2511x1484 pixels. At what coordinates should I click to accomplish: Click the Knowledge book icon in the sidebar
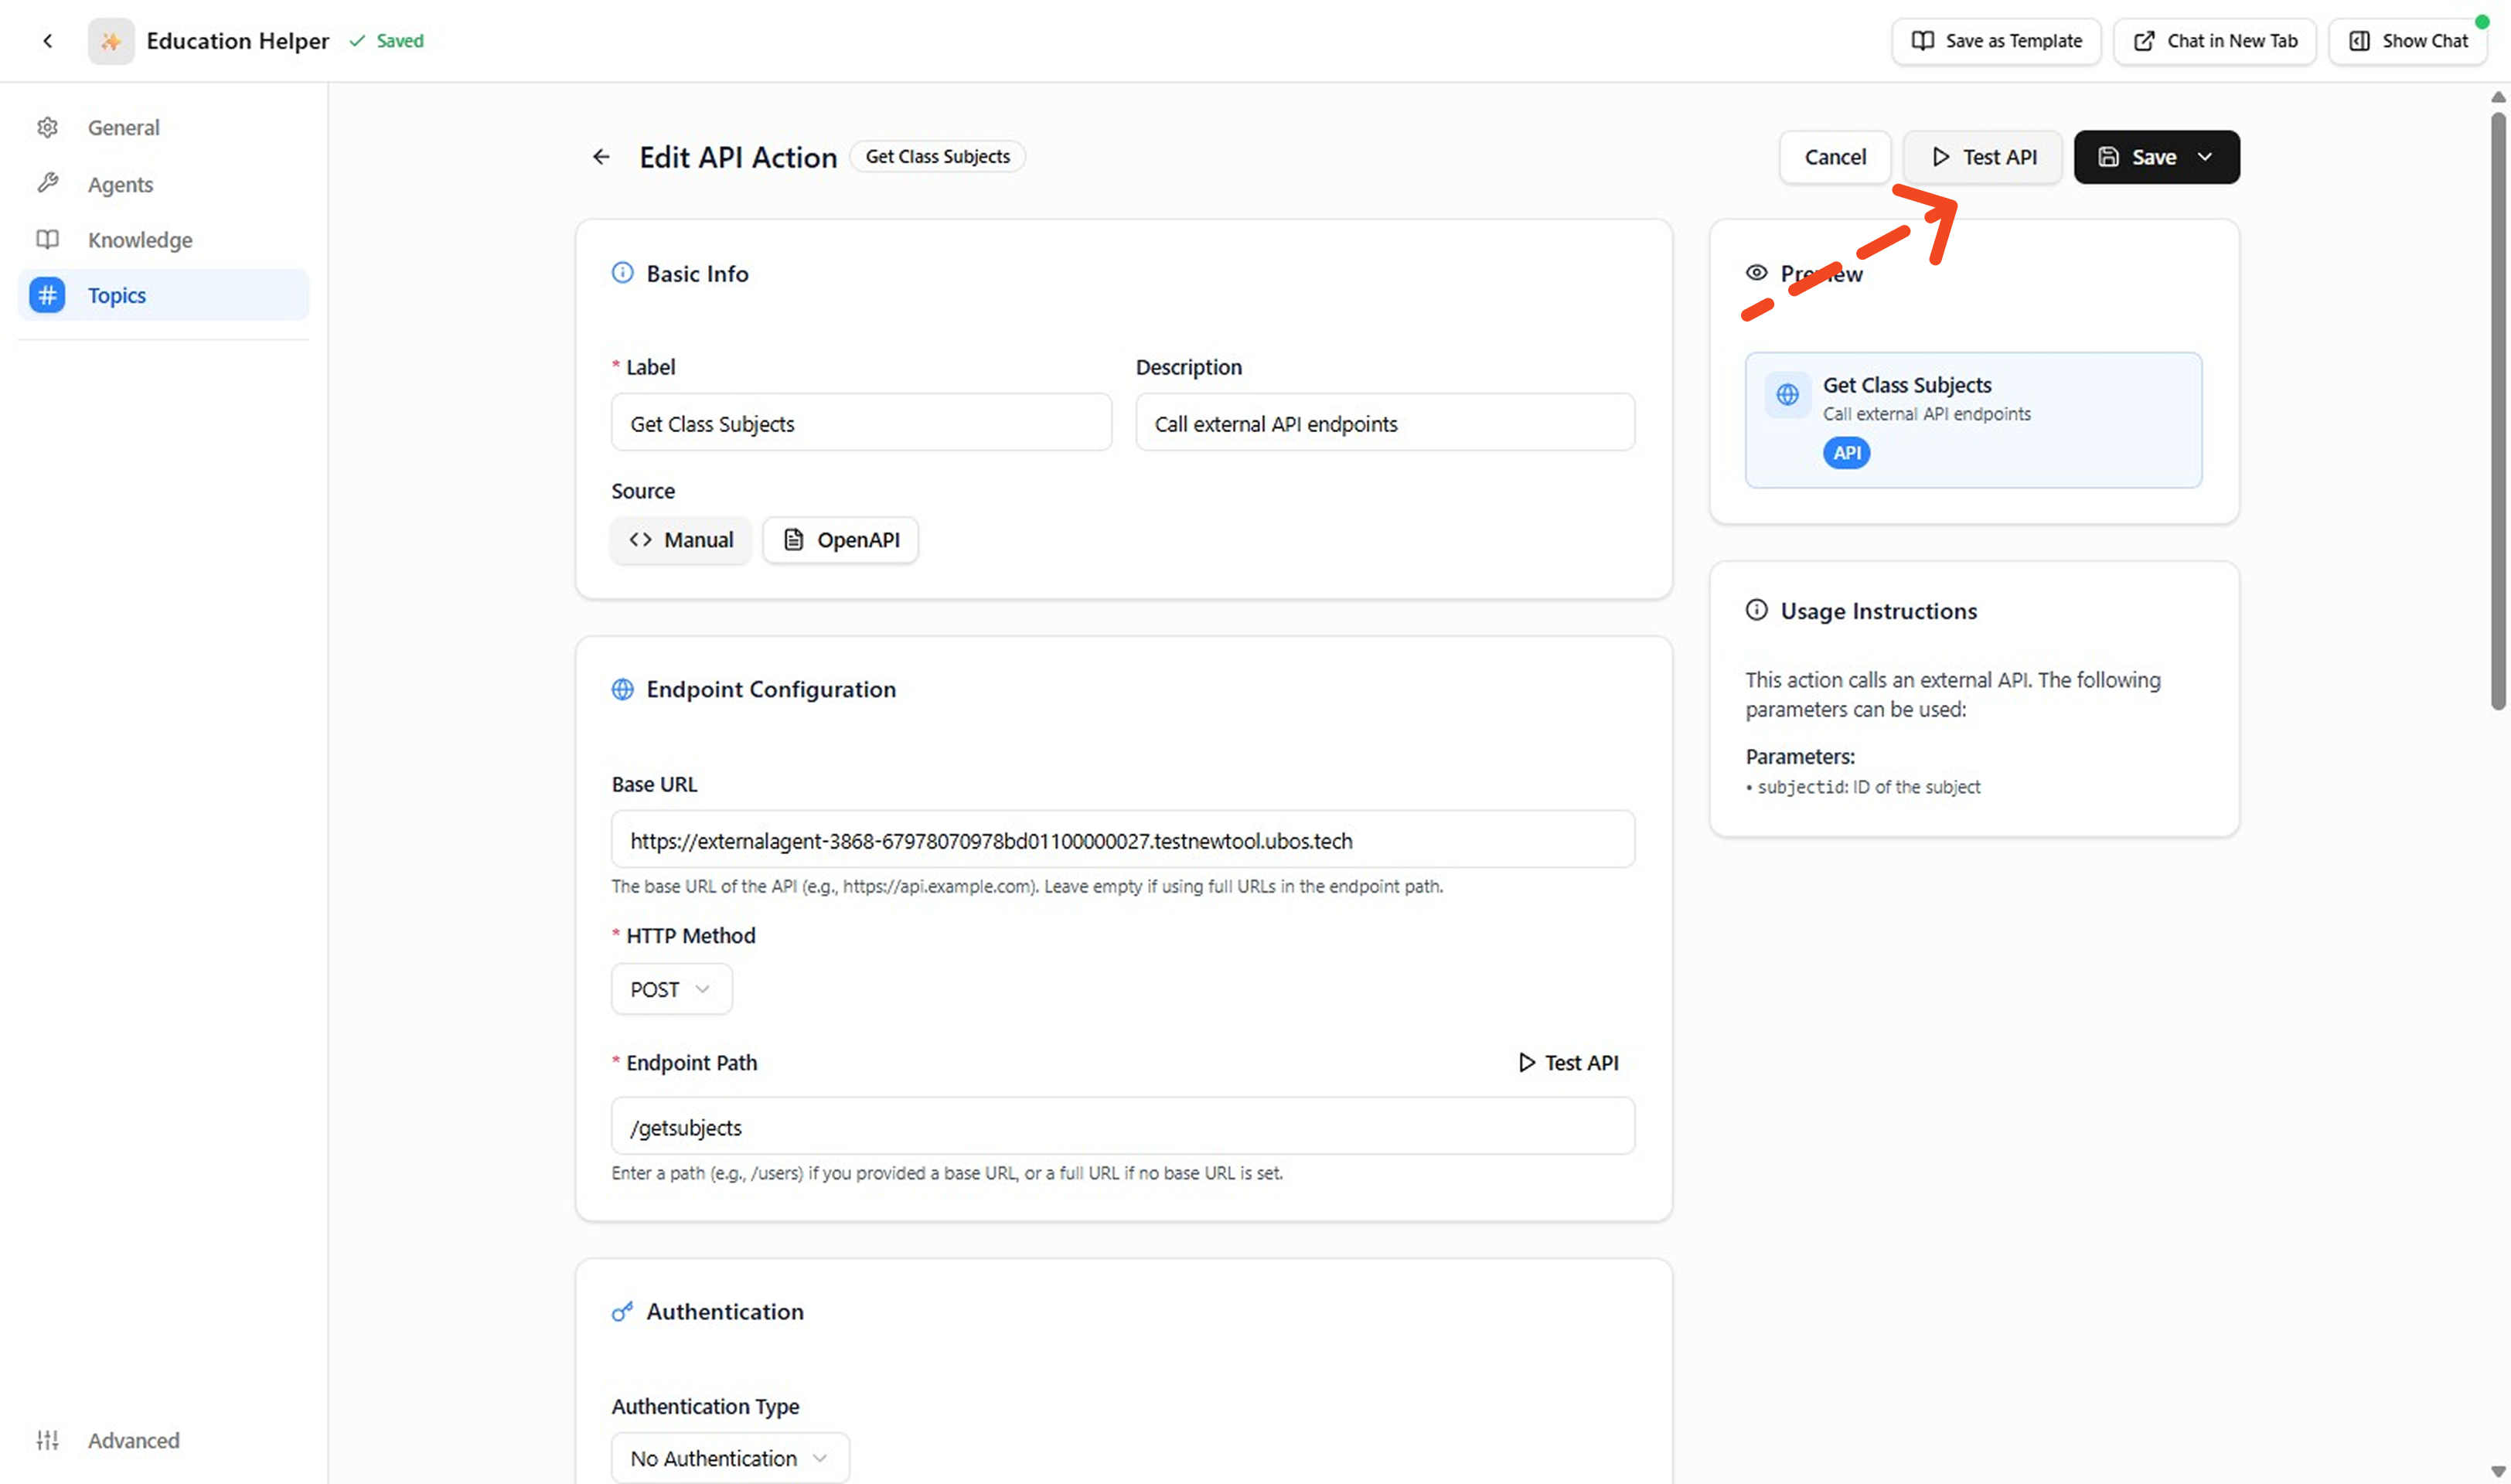47,240
